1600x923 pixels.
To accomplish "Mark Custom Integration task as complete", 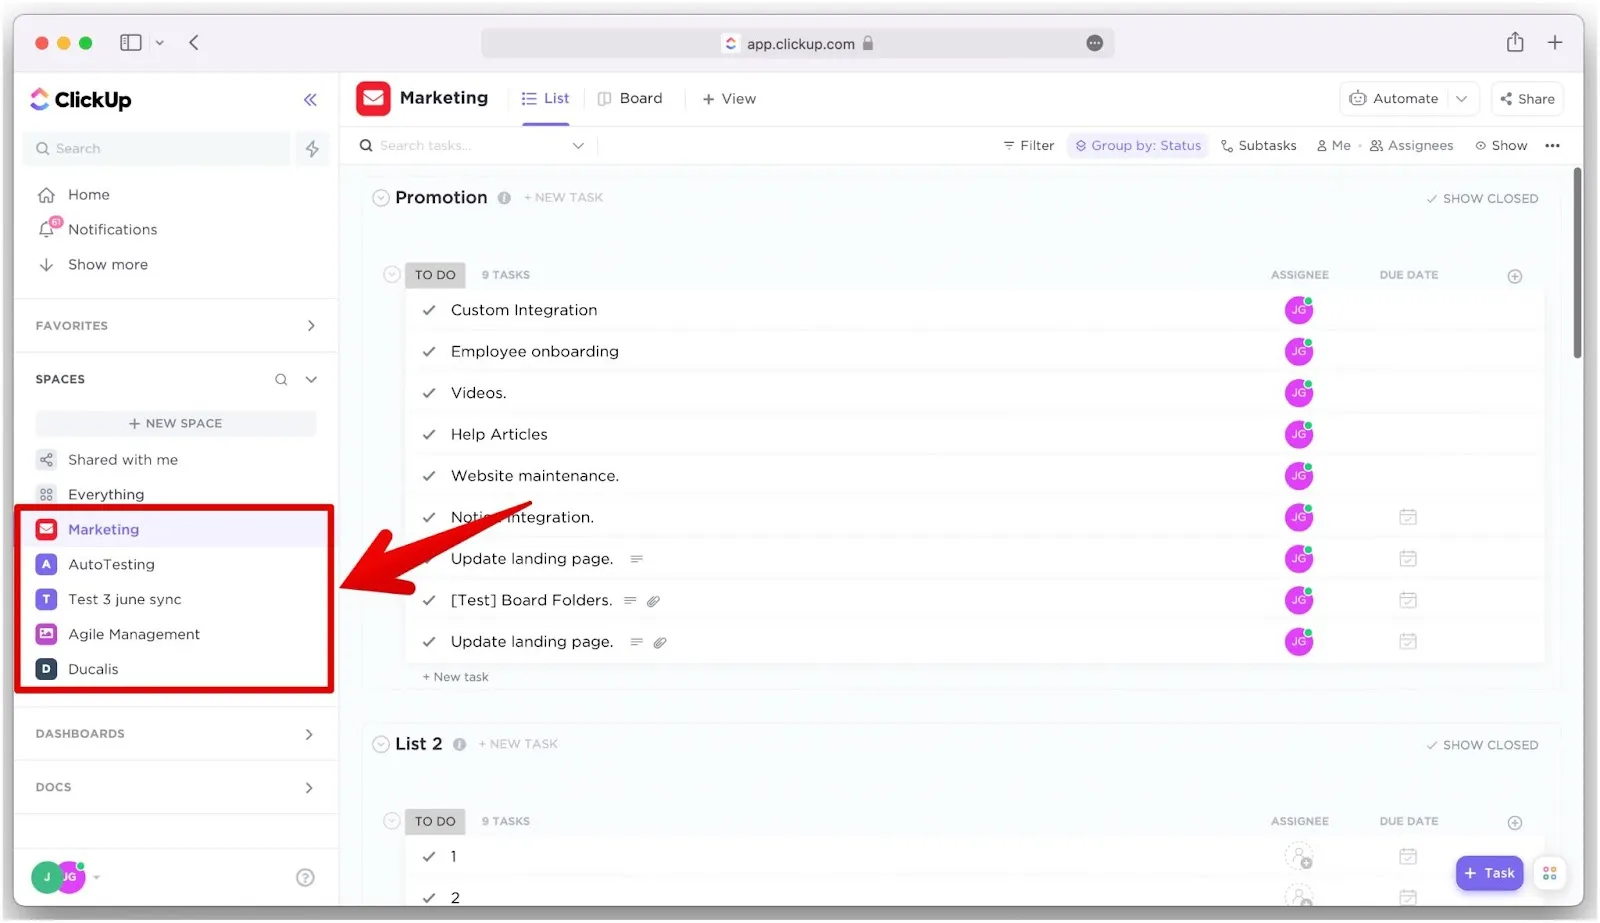I will [429, 311].
